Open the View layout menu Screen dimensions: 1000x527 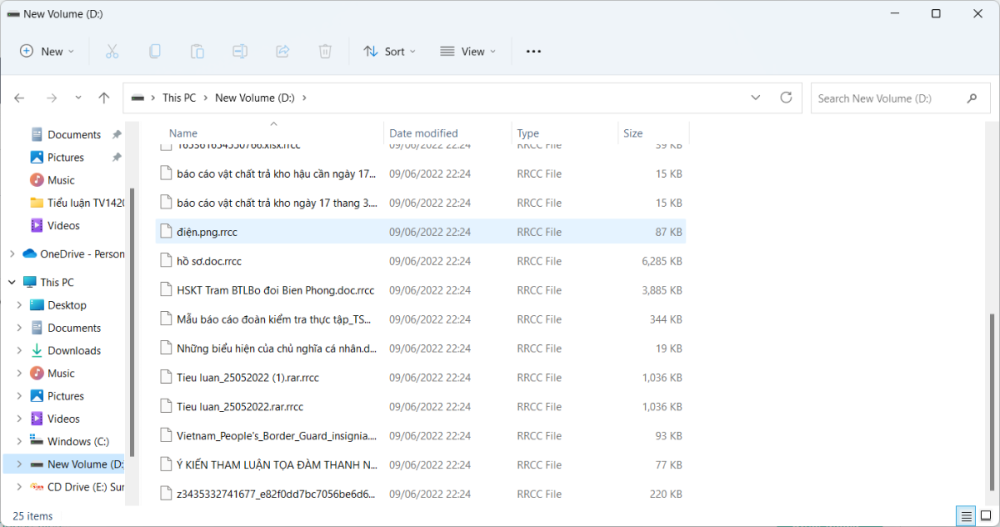(x=468, y=51)
